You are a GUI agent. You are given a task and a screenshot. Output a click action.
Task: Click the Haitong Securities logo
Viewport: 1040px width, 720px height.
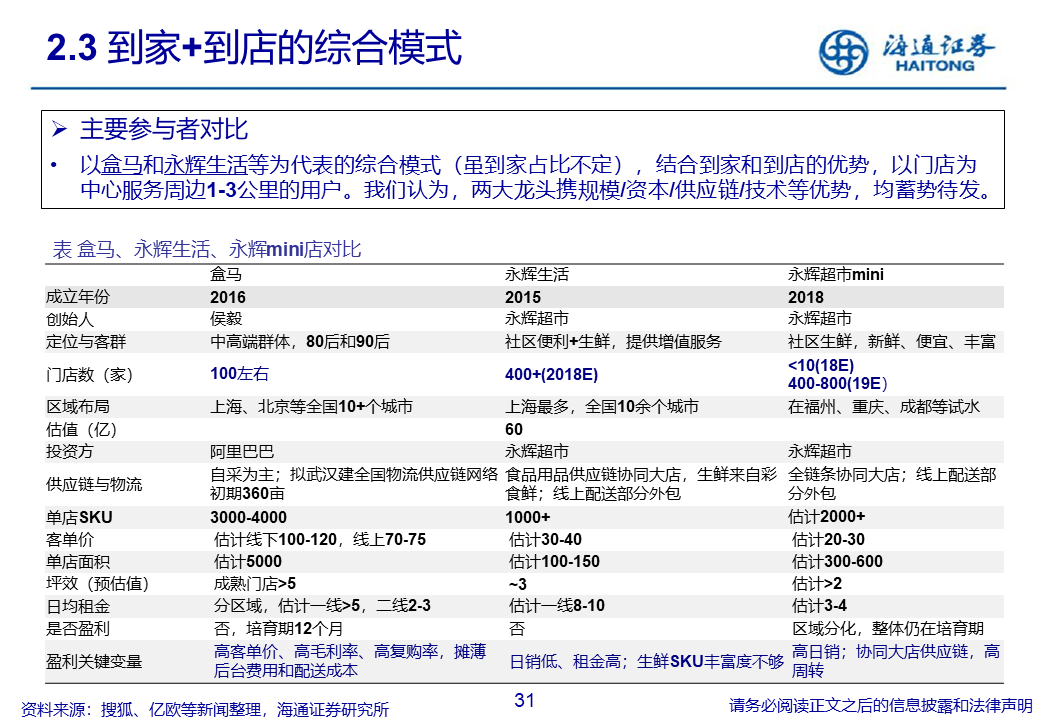[x=906, y=51]
